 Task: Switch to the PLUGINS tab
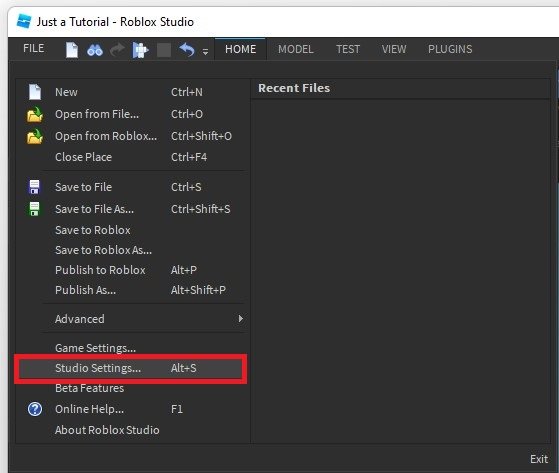point(450,49)
